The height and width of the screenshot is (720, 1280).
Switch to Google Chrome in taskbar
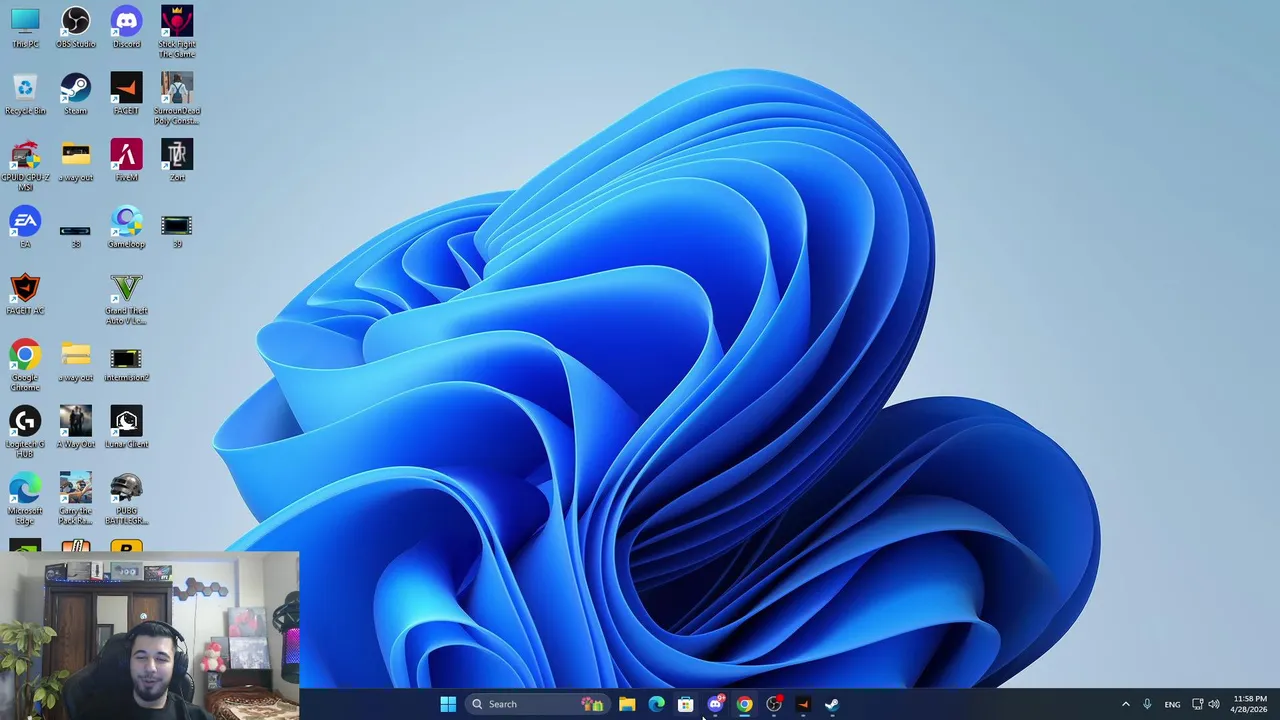coord(744,704)
